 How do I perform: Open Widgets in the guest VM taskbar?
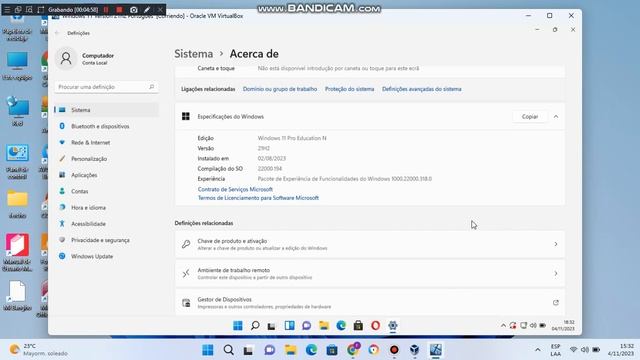coord(289,325)
